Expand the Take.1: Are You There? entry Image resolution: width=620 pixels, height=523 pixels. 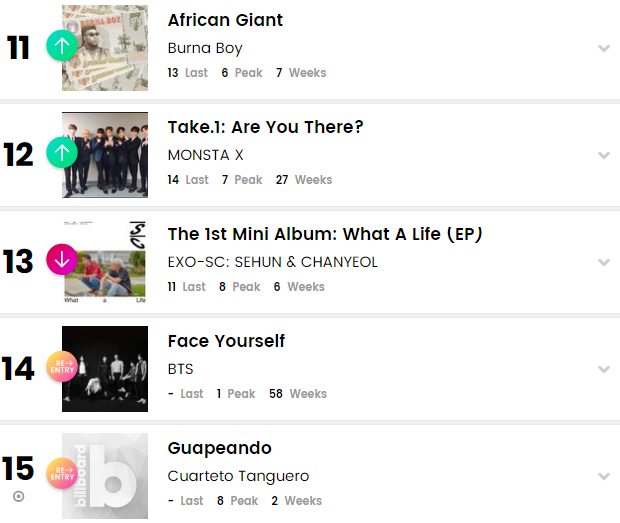click(603, 155)
